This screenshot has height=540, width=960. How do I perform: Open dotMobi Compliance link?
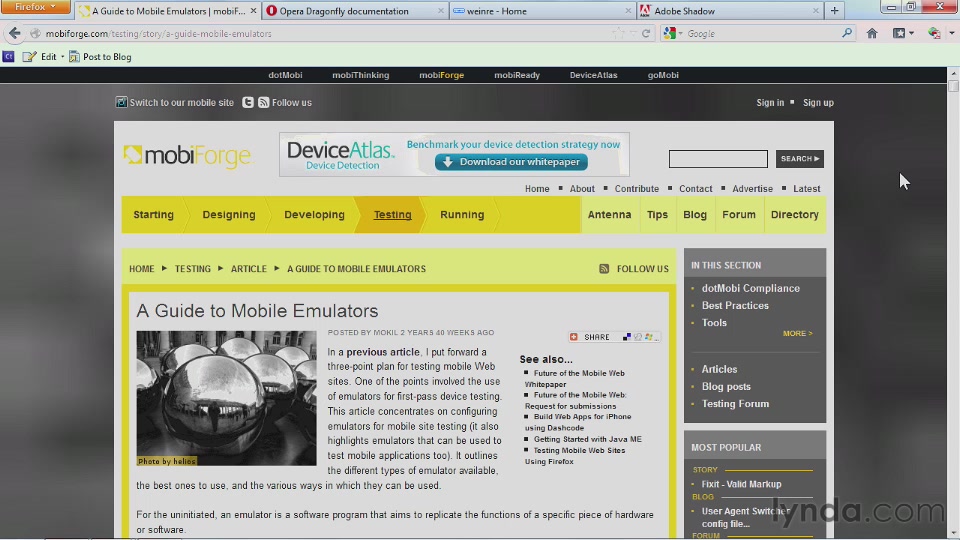click(x=751, y=288)
